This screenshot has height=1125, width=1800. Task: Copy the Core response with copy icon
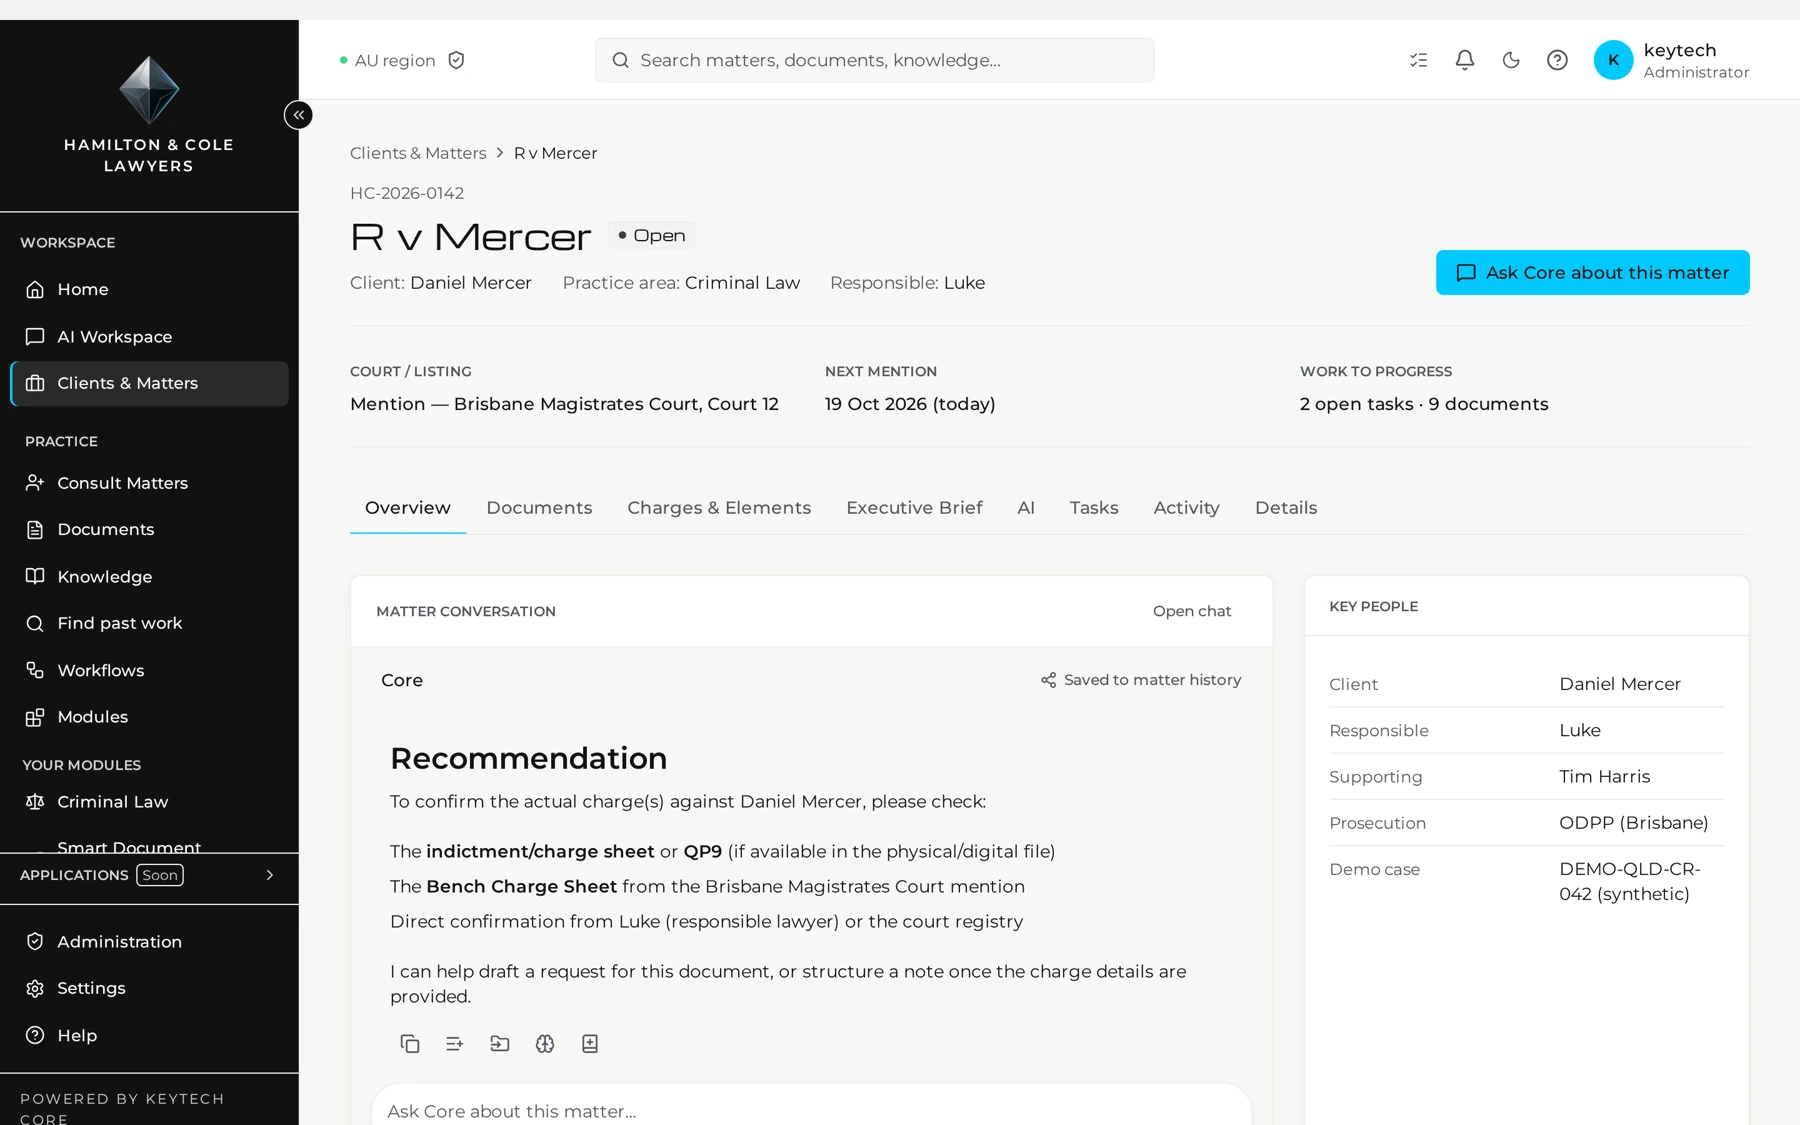click(x=410, y=1043)
